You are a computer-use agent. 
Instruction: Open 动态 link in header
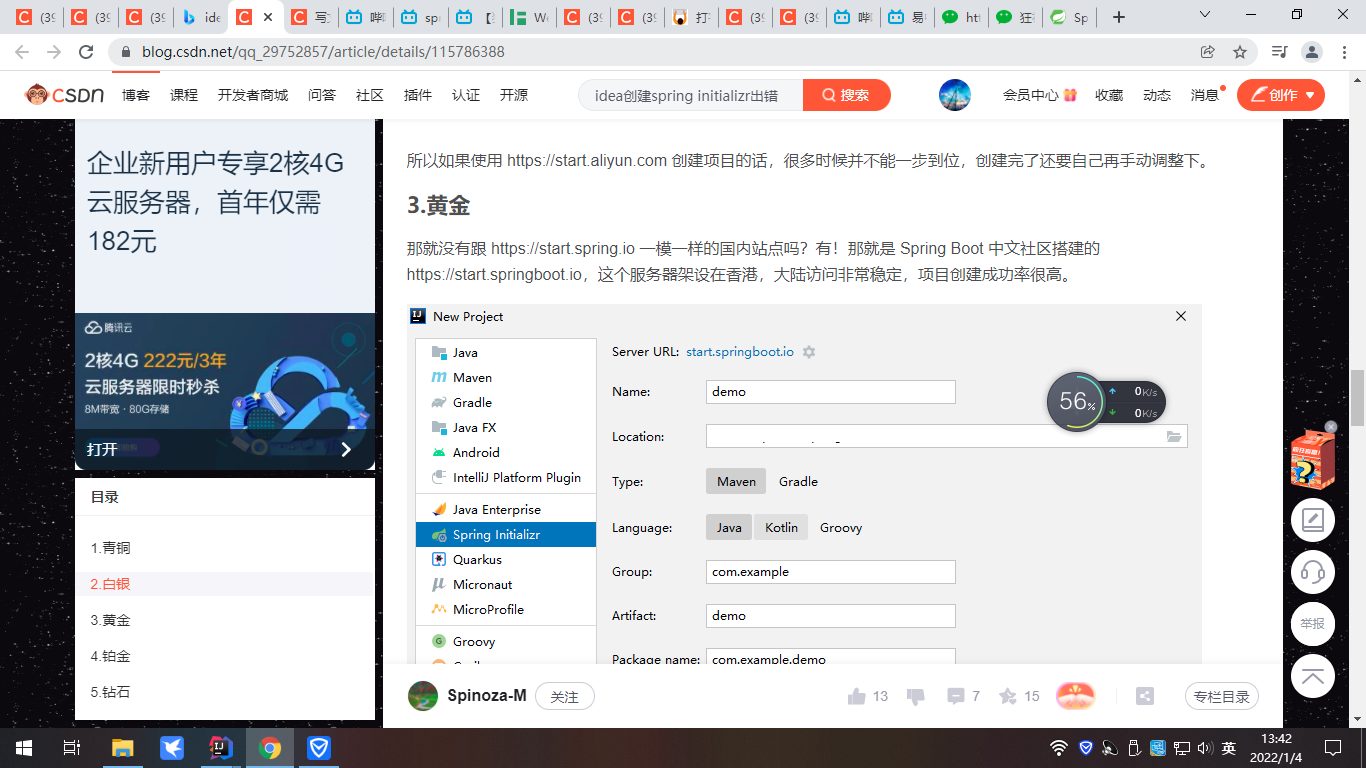click(1157, 95)
